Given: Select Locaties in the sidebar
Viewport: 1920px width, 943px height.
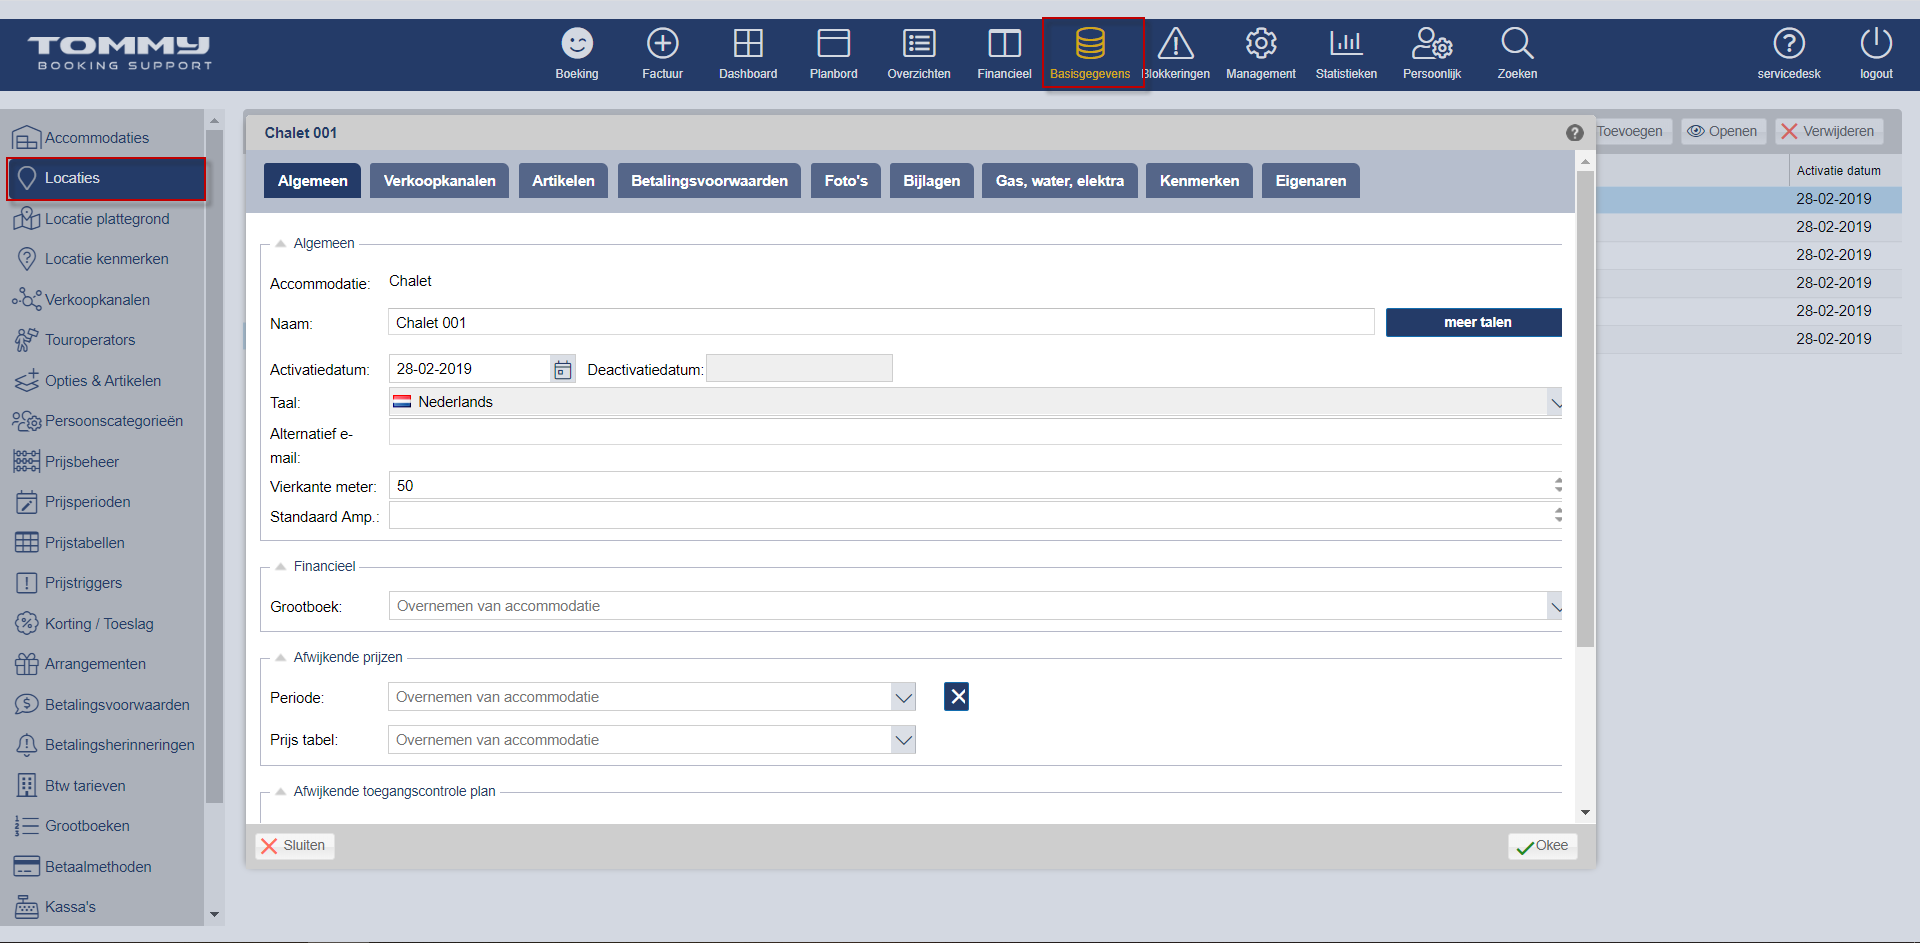Looking at the screenshot, I should pos(106,178).
